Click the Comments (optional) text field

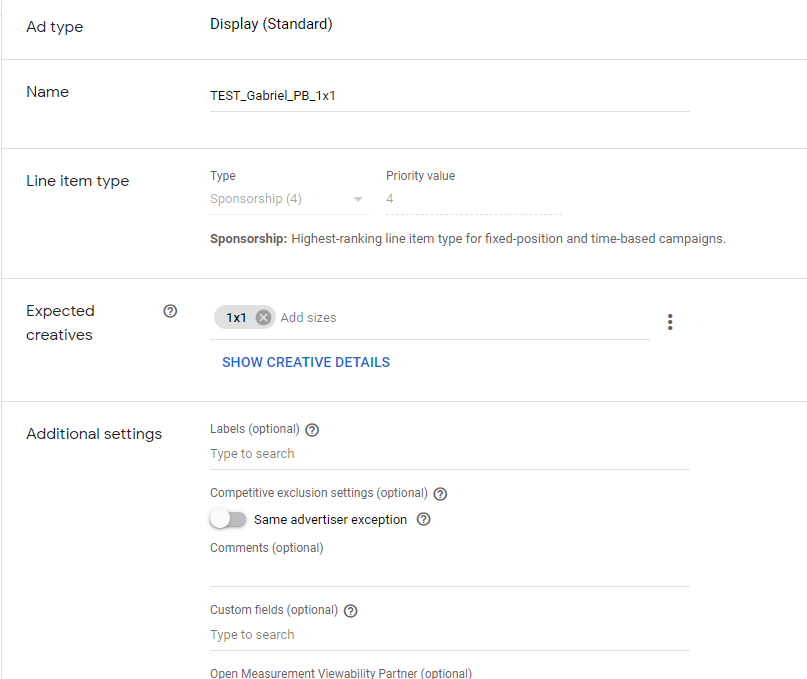pyautogui.click(x=449, y=571)
